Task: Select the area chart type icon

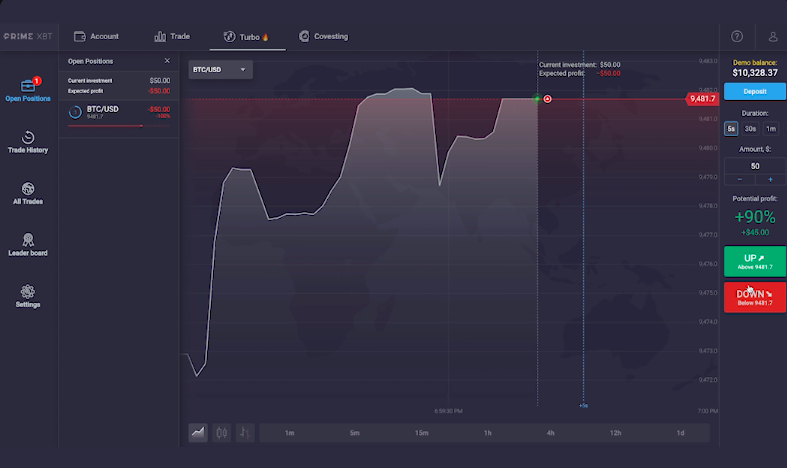Action: coord(198,432)
